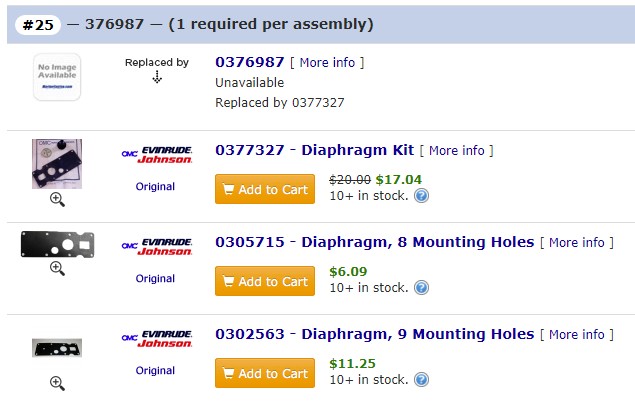Click Evinrude Johnson logo for 0302563
Screen dimensions: 635x401
[x=157, y=339]
